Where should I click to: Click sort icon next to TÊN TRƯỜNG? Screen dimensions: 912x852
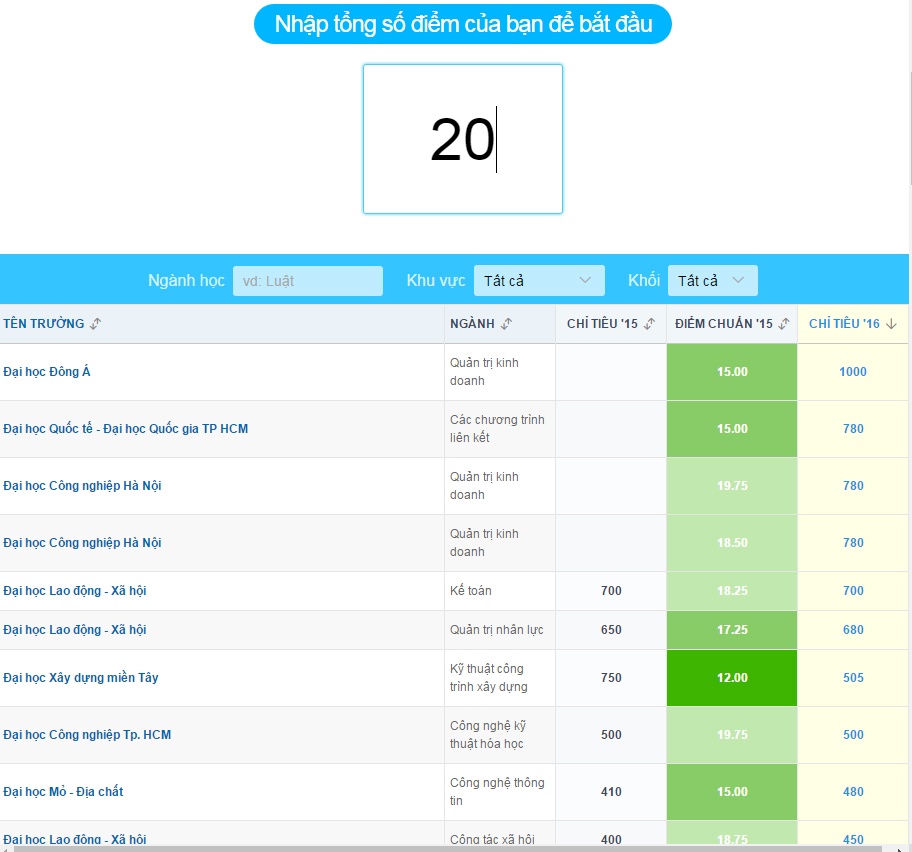point(96,324)
